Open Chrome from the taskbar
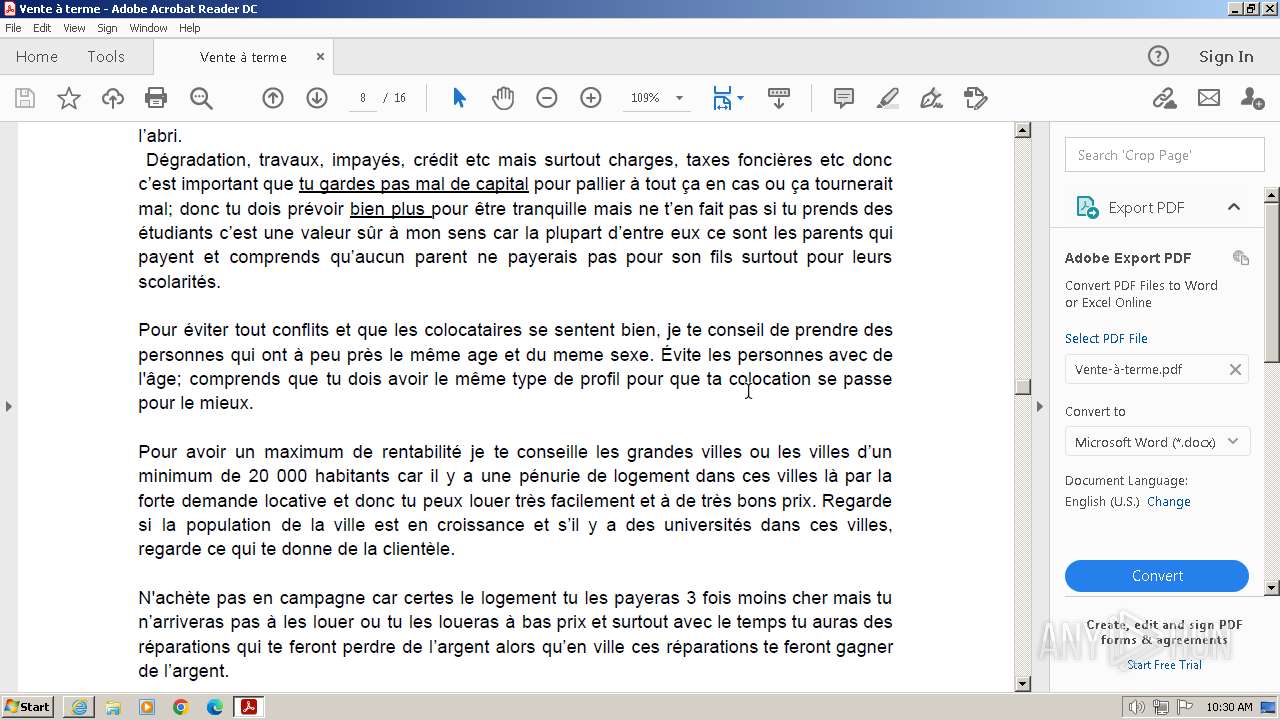This screenshot has width=1280, height=720. click(x=181, y=707)
